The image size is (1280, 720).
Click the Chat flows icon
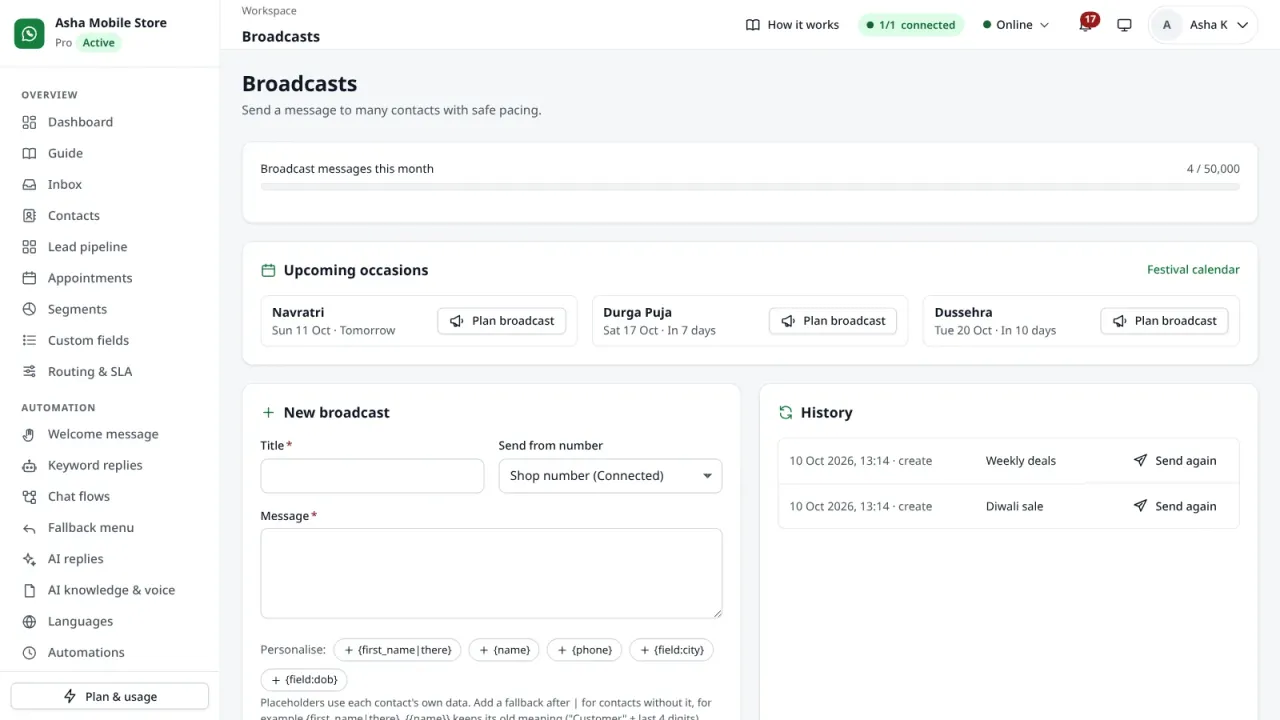(29, 496)
